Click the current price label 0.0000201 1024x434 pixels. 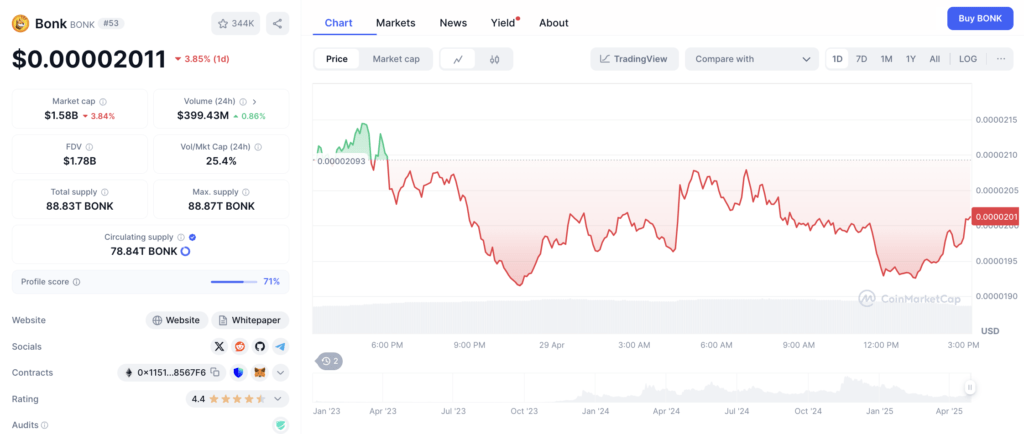(995, 217)
